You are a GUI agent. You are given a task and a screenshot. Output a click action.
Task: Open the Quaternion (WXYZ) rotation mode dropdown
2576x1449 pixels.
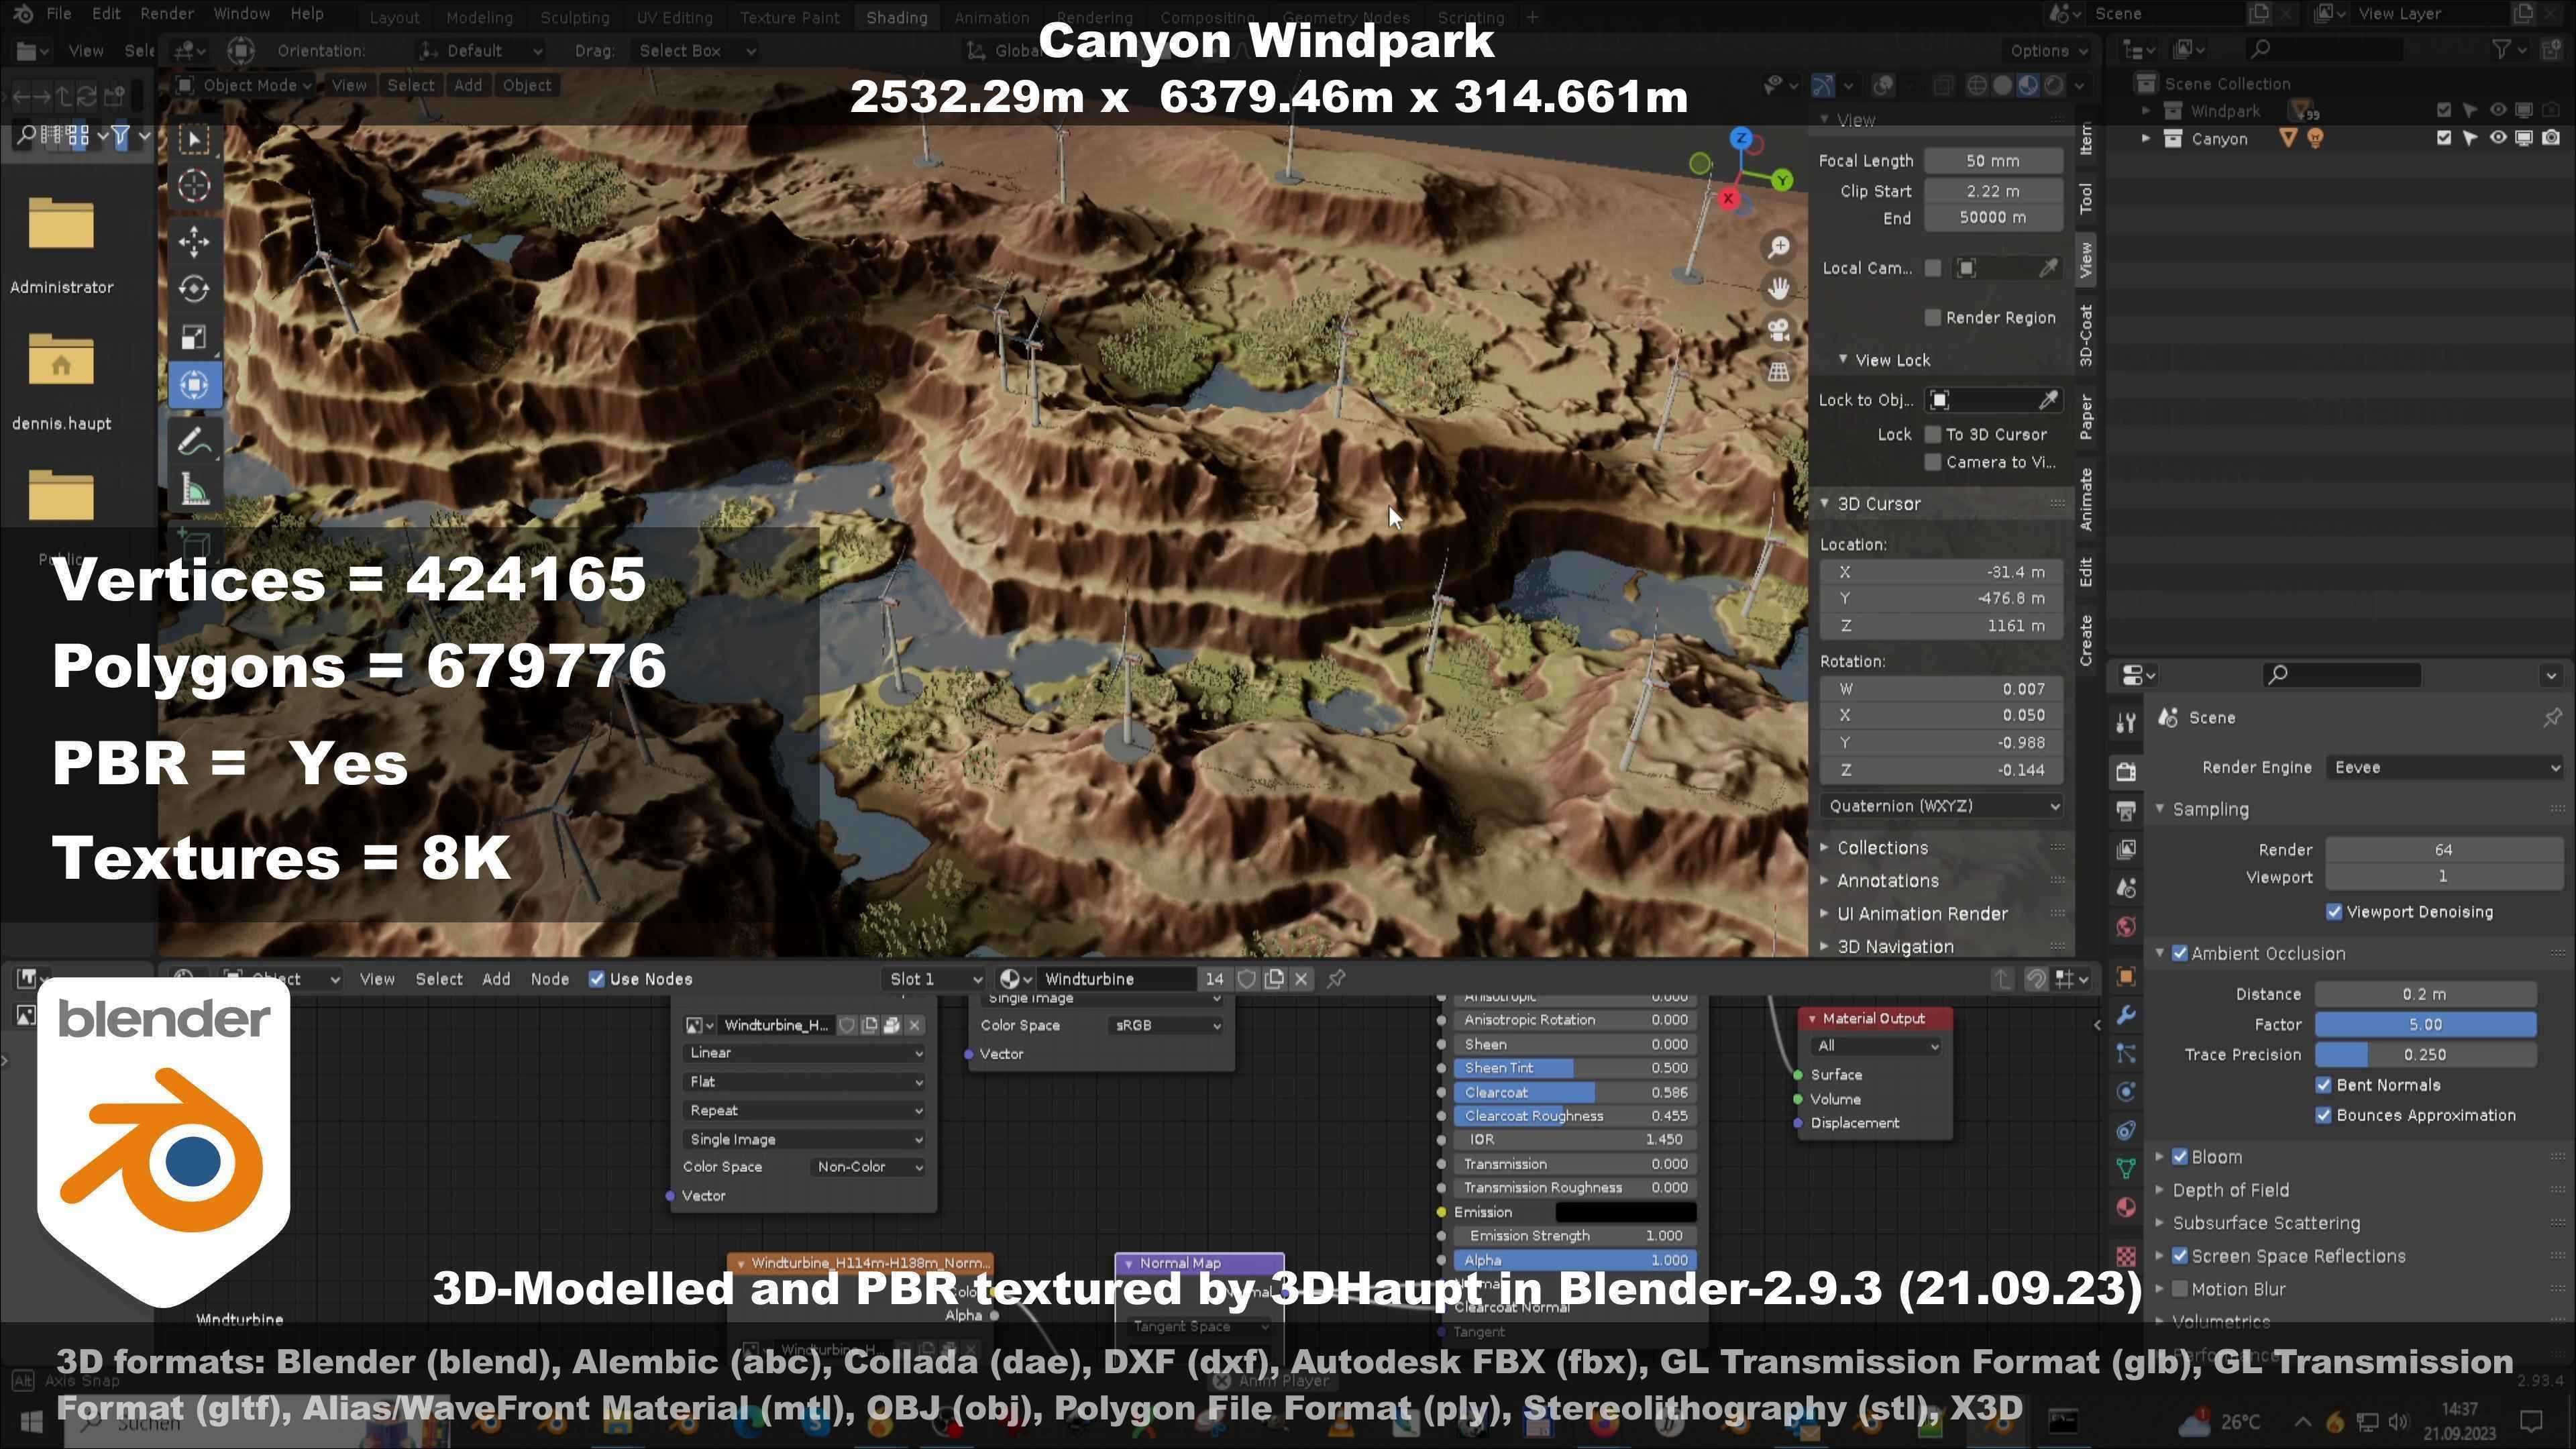[x=1941, y=806]
